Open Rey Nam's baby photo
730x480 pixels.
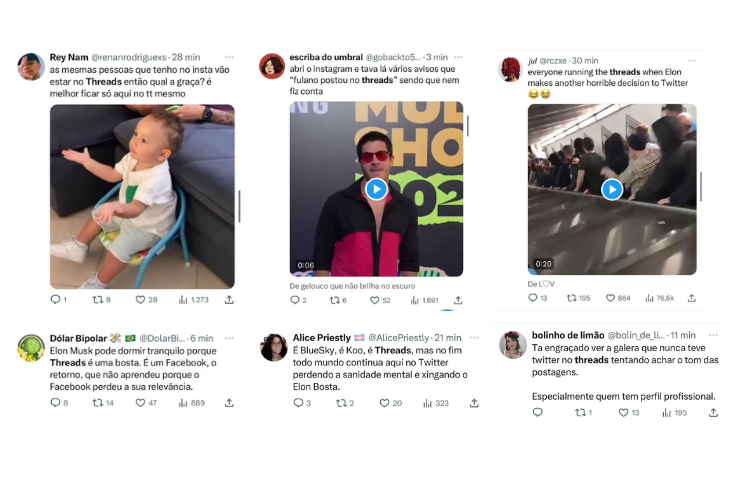[142, 196]
